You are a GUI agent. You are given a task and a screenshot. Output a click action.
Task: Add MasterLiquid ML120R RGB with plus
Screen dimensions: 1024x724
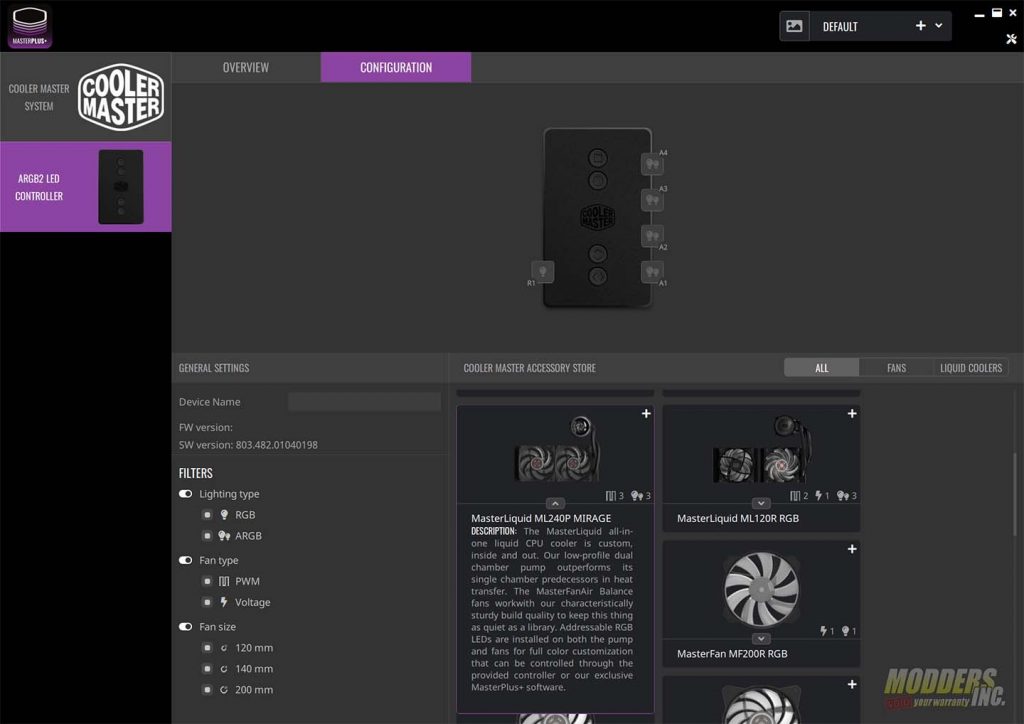tap(852, 413)
